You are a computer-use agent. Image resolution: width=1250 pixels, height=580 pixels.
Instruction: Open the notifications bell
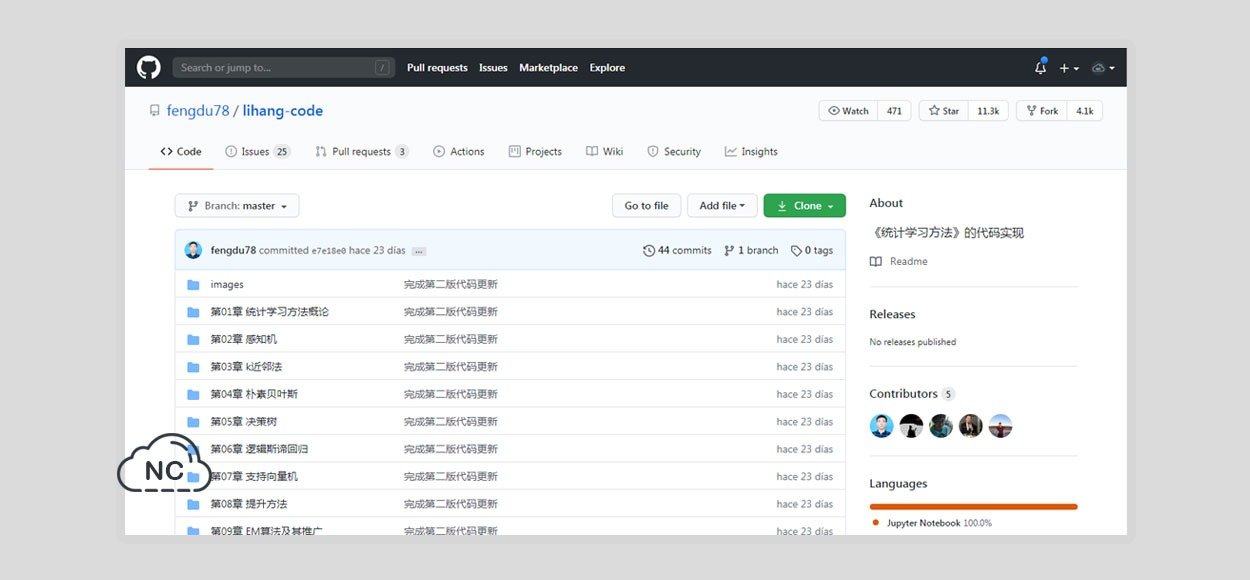tap(1040, 68)
